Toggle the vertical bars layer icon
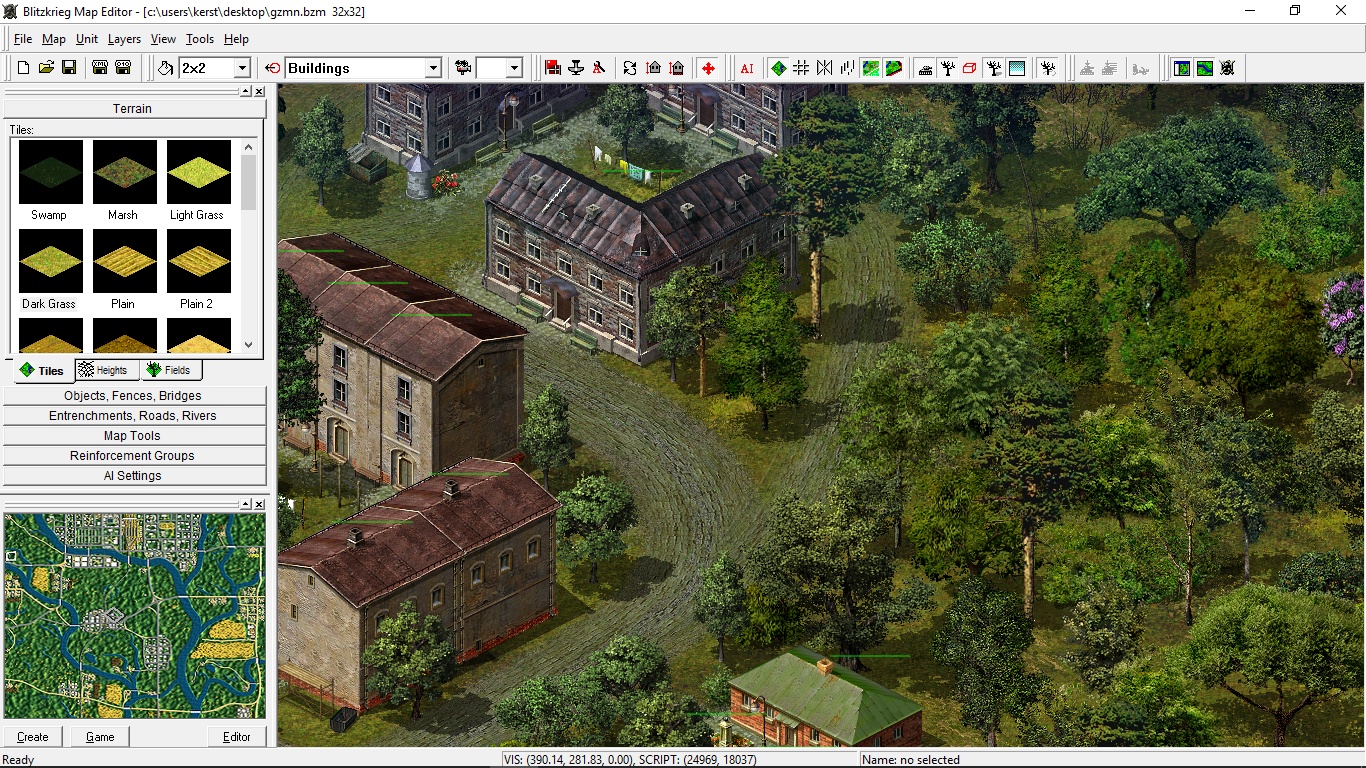The height and width of the screenshot is (768, 1366). click(847, 68)
